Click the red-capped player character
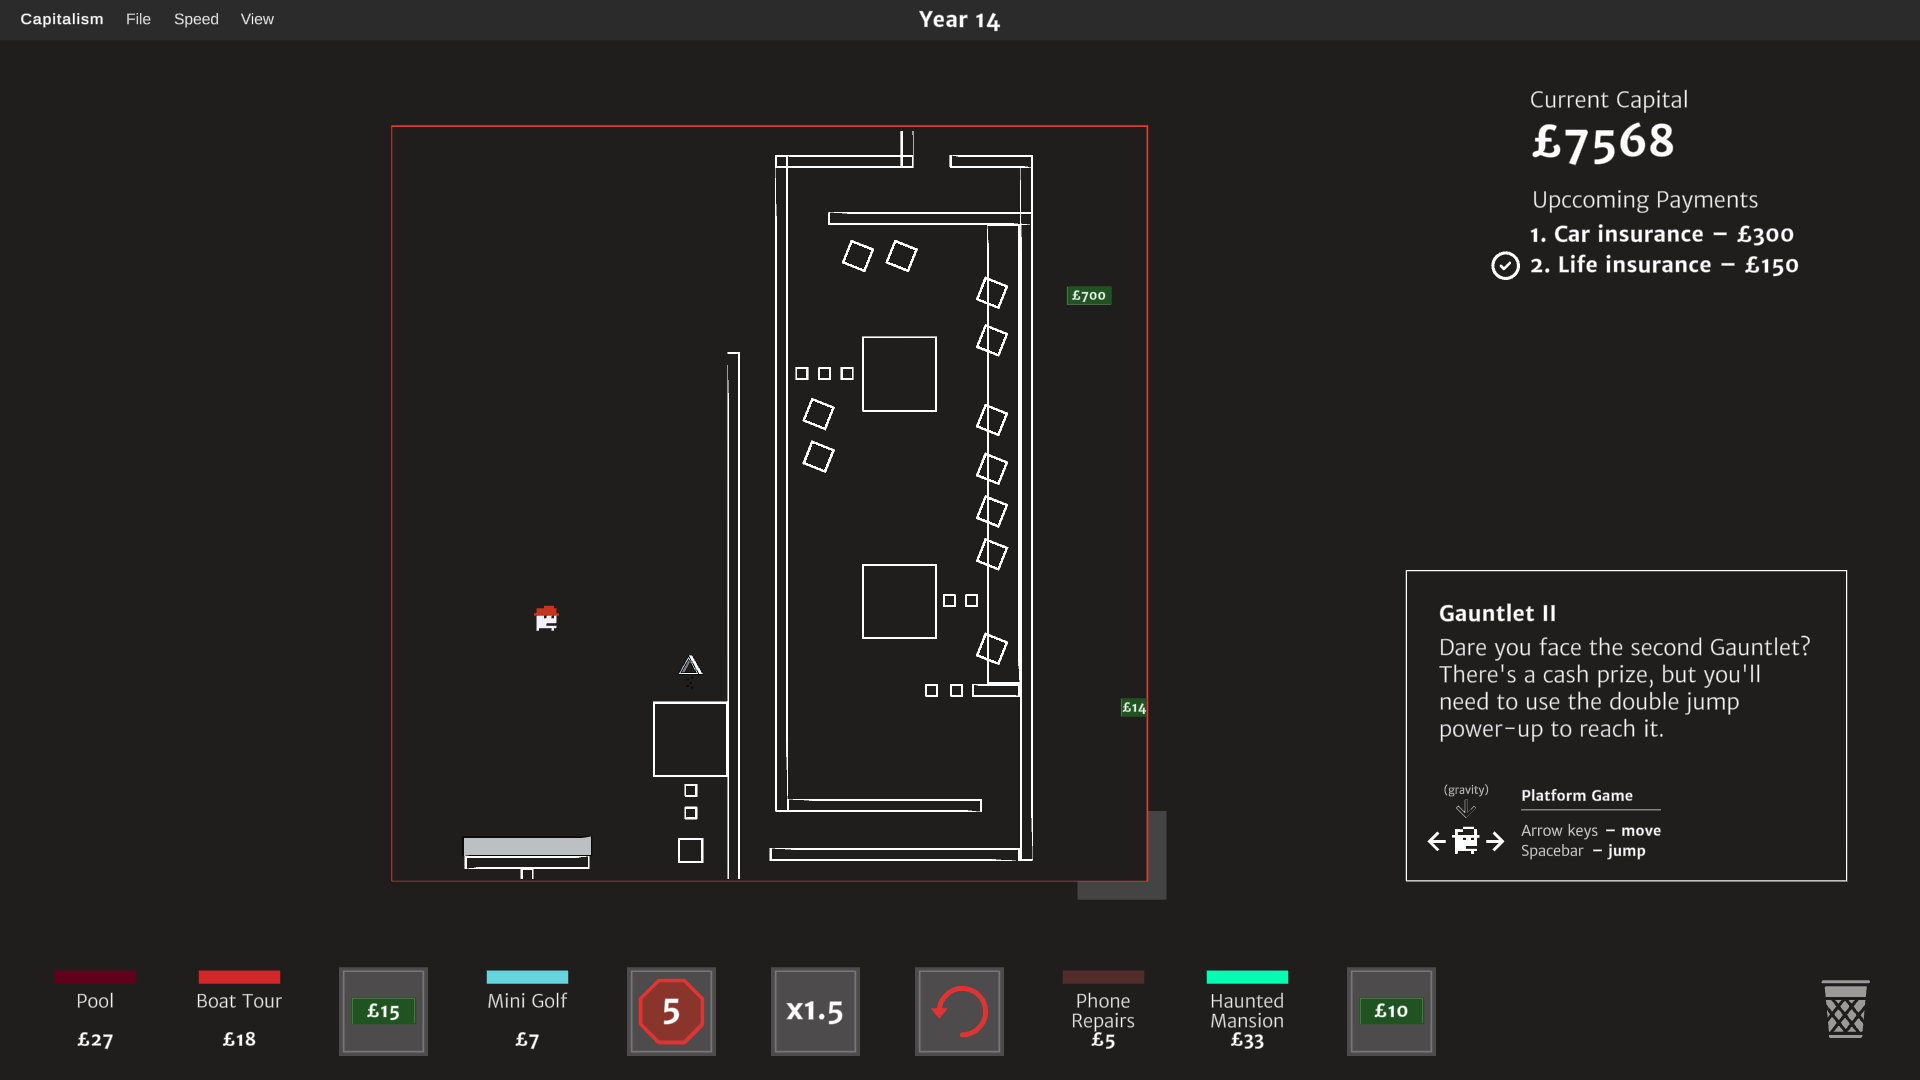1920x1080 pixels. tap(546, 618)
